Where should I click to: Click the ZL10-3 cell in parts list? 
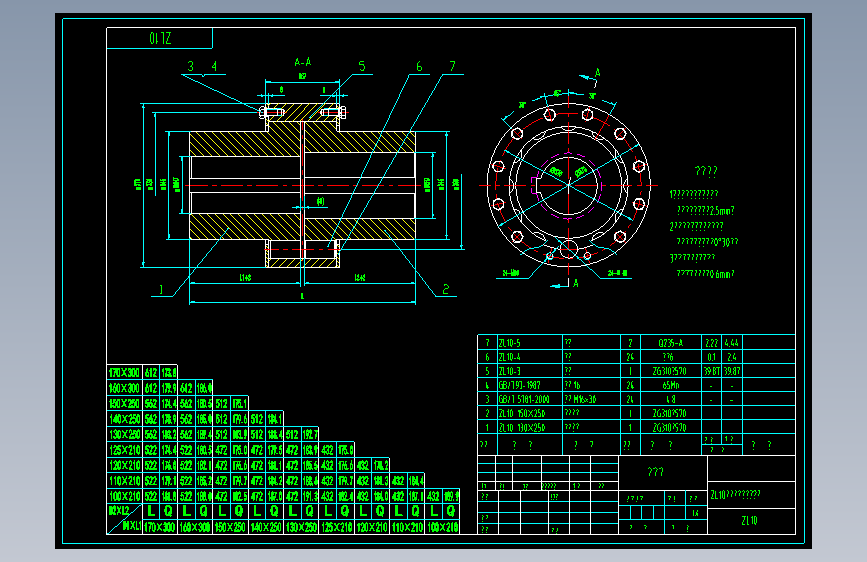coord(530,371)
